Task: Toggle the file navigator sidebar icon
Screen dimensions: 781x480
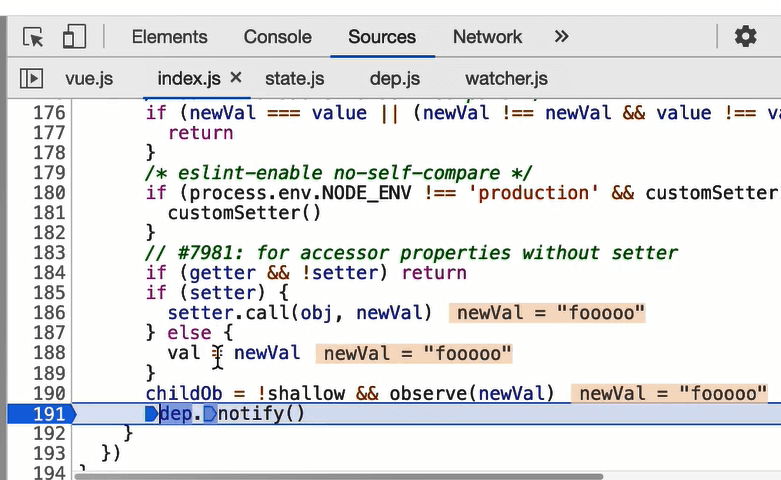Action: point(31,79)
